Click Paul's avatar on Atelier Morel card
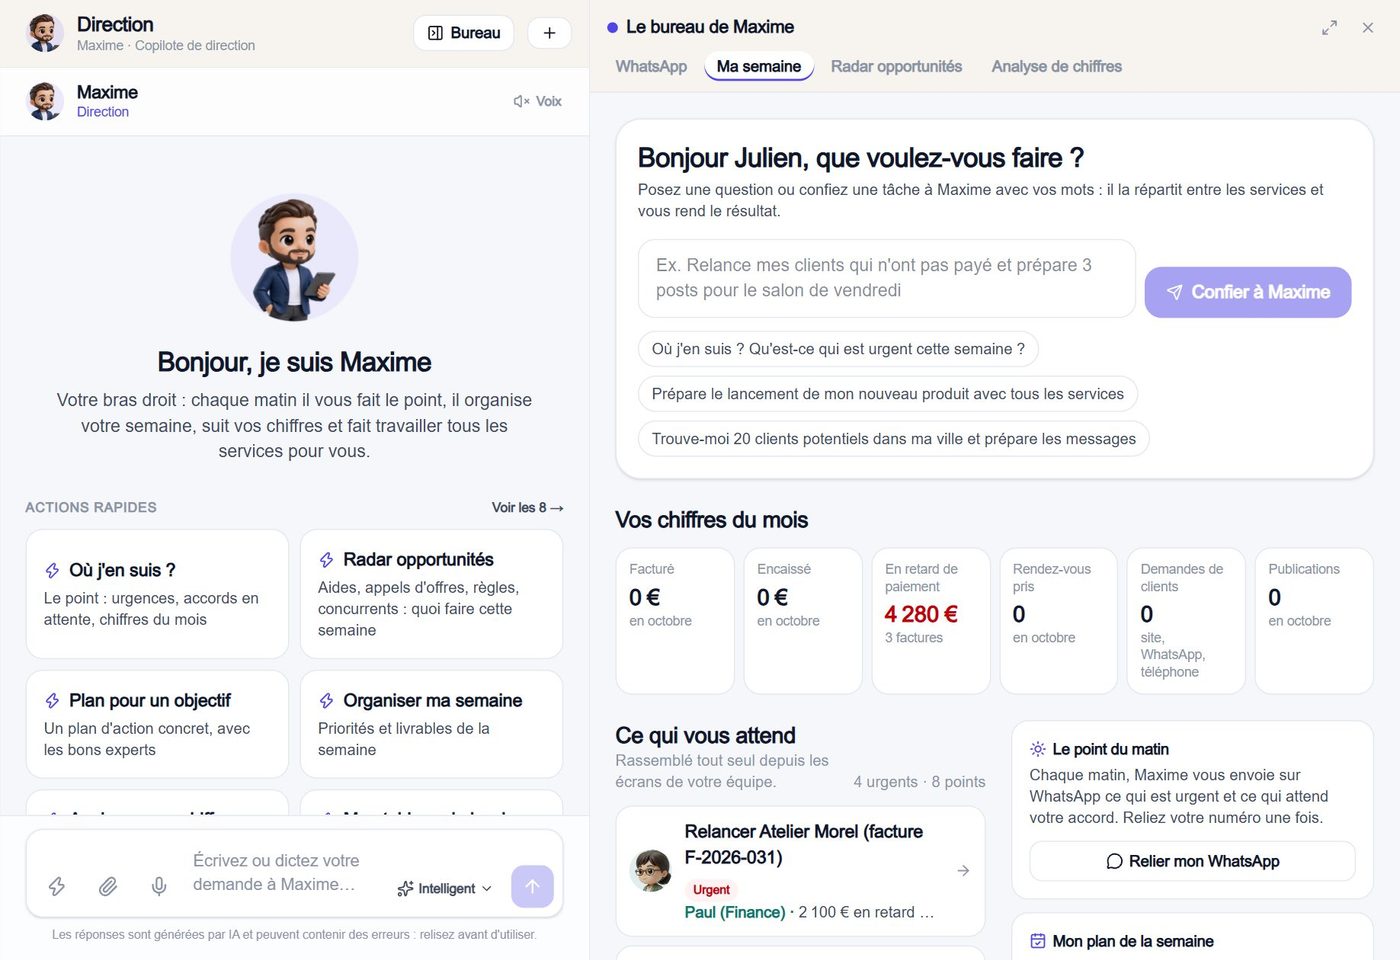Screen dimensions: 1400x960 [x=651, y=871]
